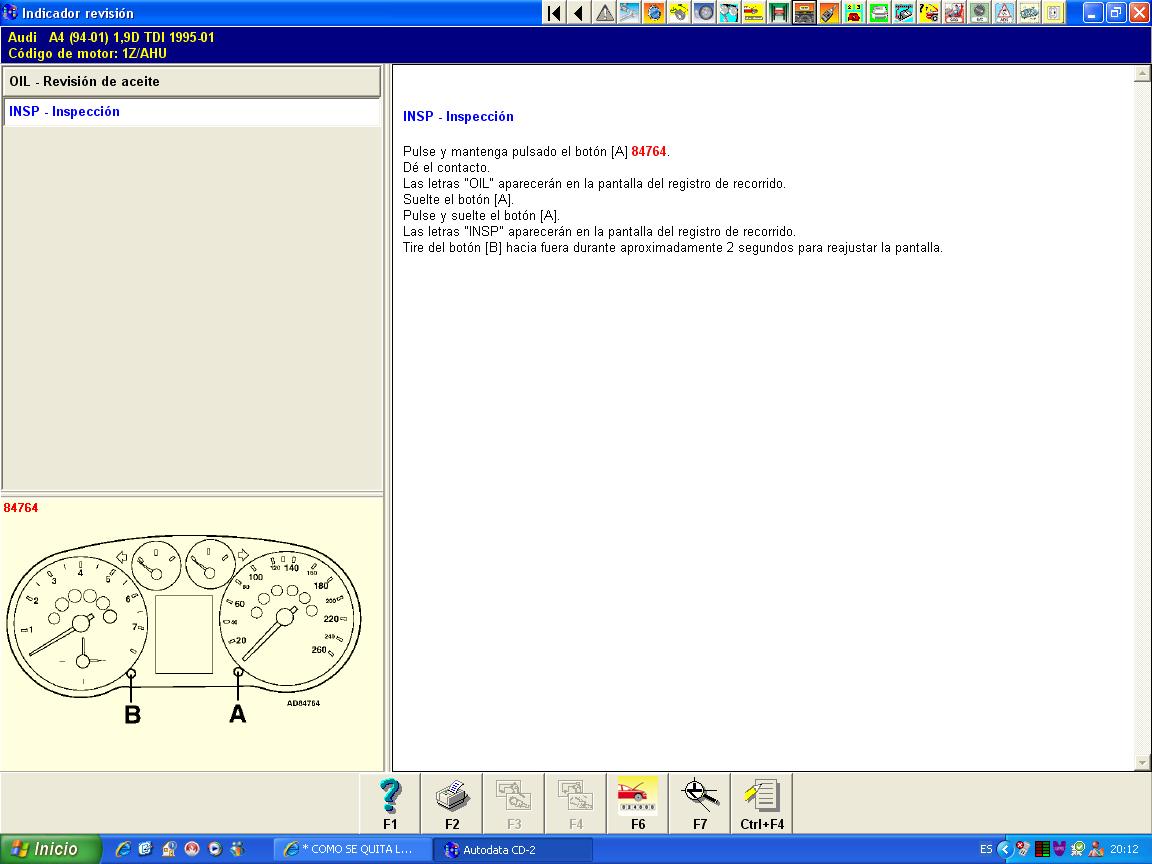The height and width of the screenshot is (864, 1152).
Task: Open the engine diagram icon
Action: pos(1029,12)
